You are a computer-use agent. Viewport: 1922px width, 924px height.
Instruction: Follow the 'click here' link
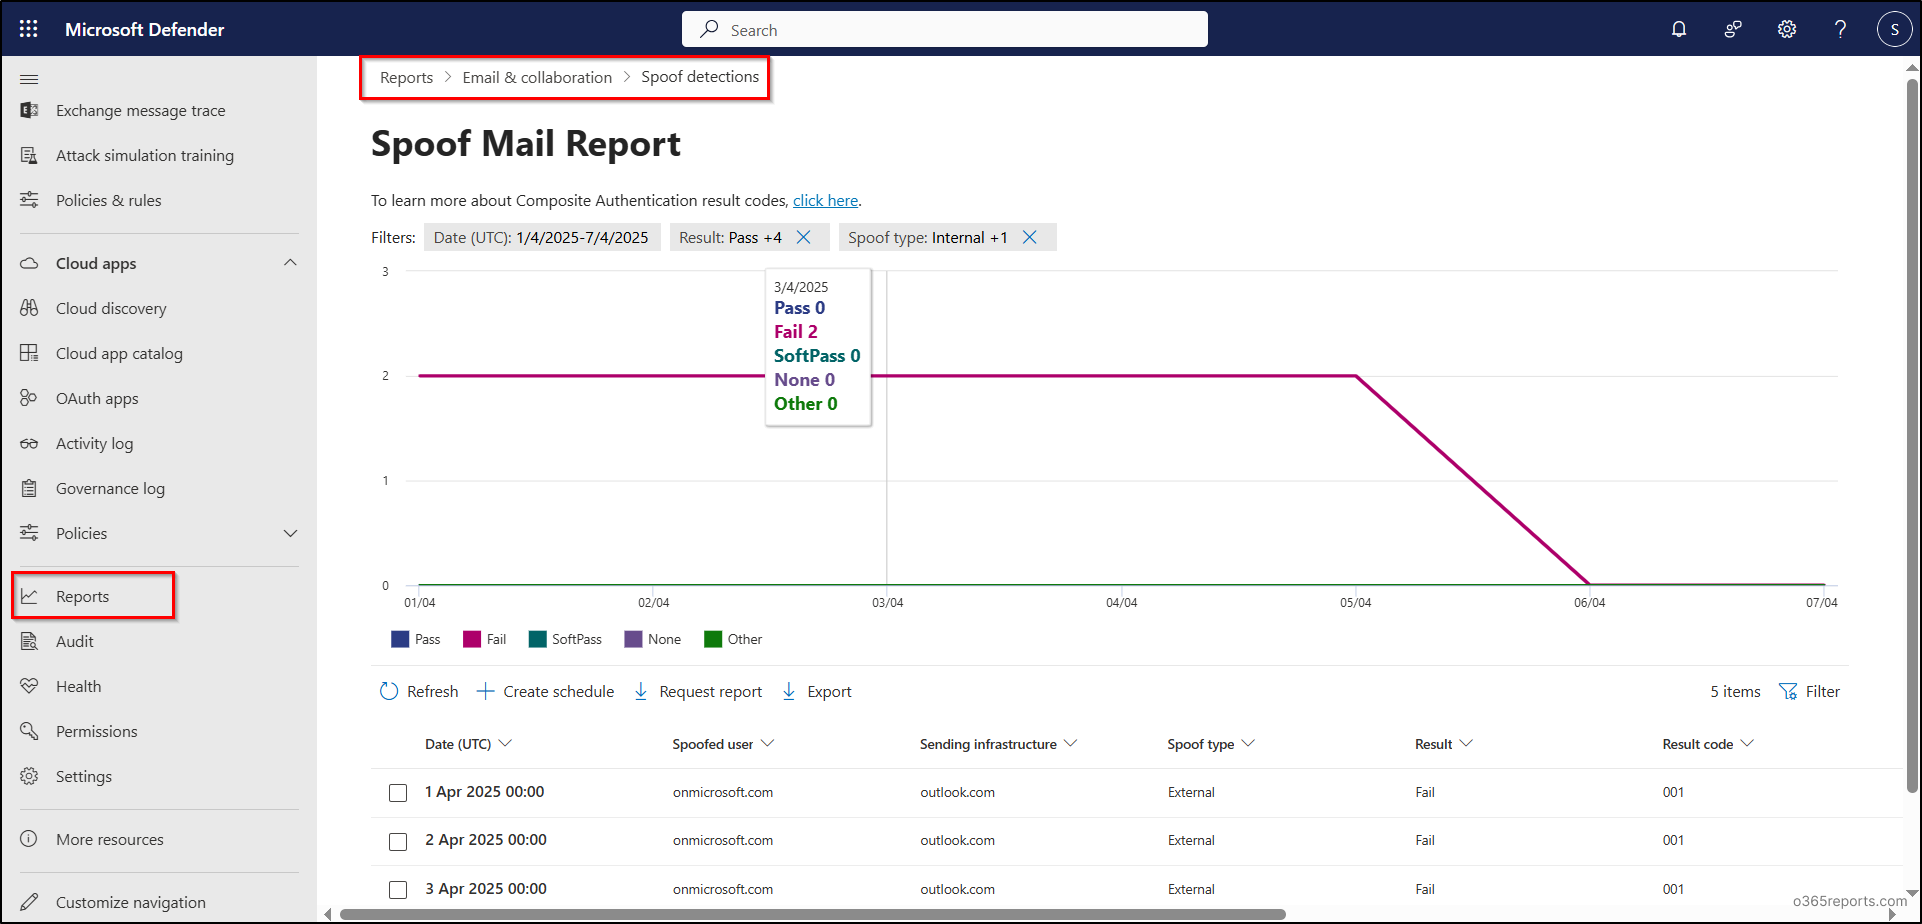825,200
